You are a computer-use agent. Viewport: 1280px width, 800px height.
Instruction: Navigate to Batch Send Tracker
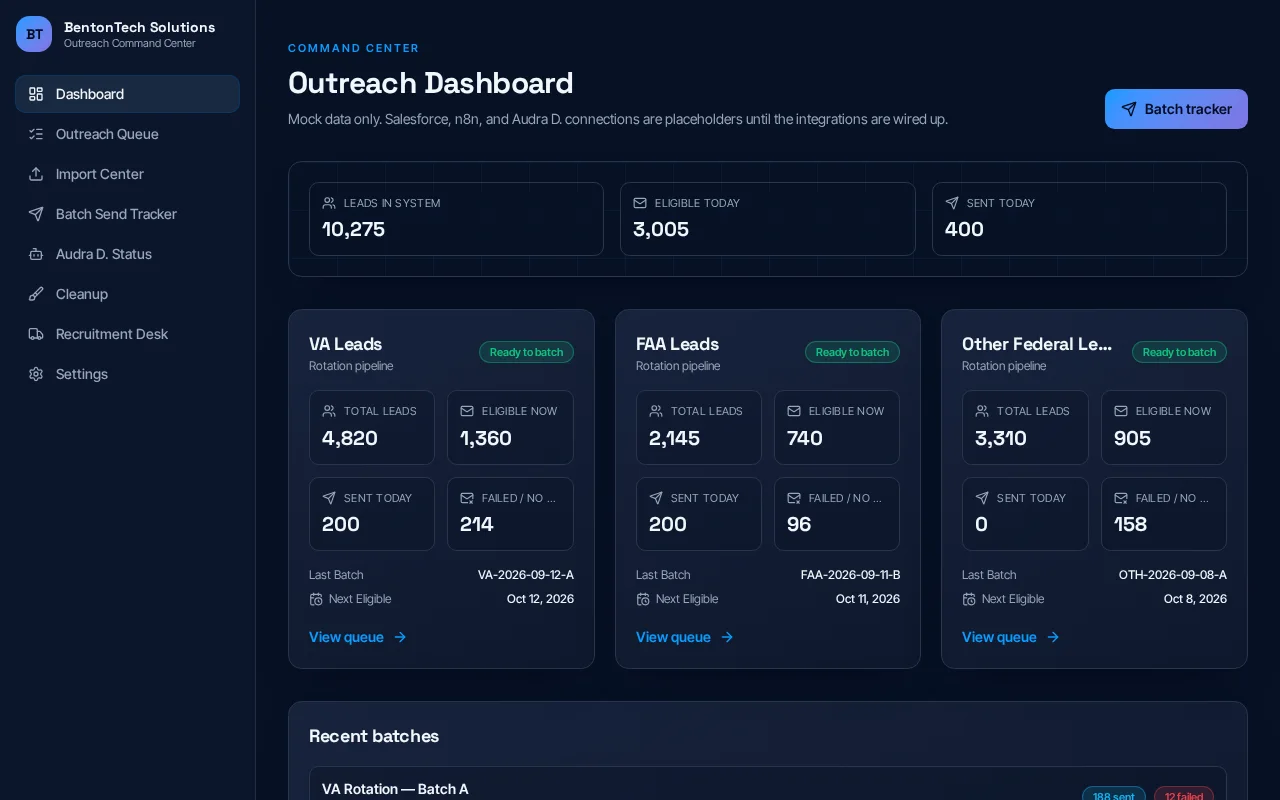coord(127,214)
